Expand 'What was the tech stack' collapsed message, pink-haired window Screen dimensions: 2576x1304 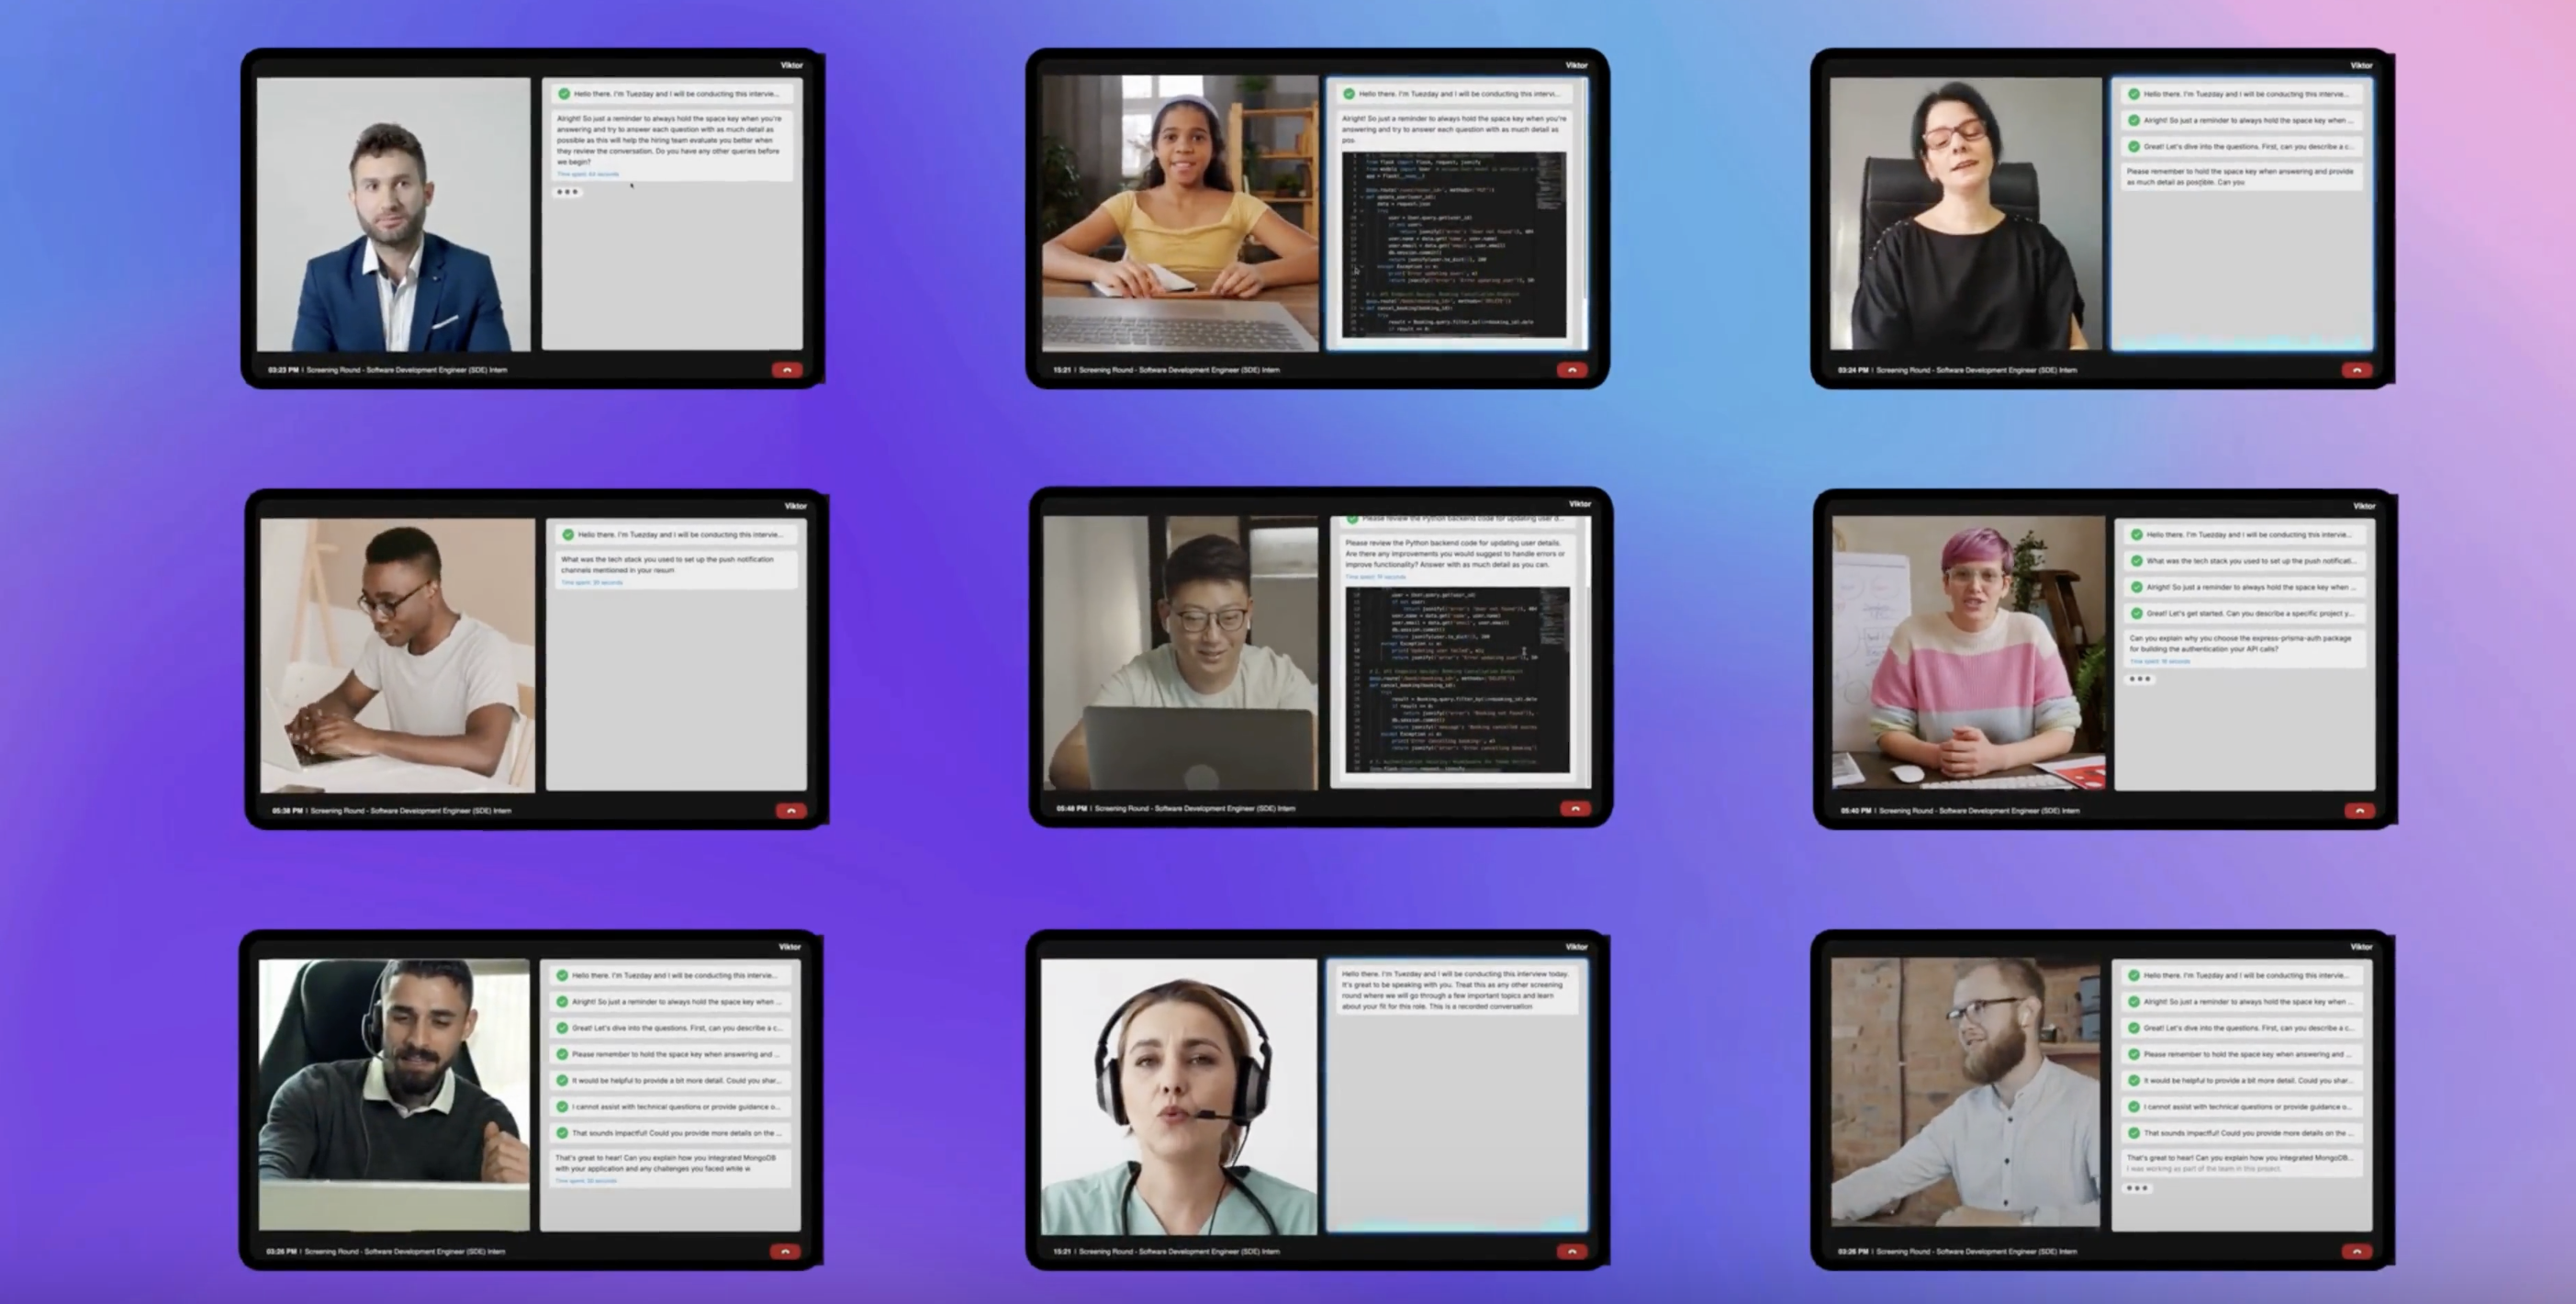2250,561
